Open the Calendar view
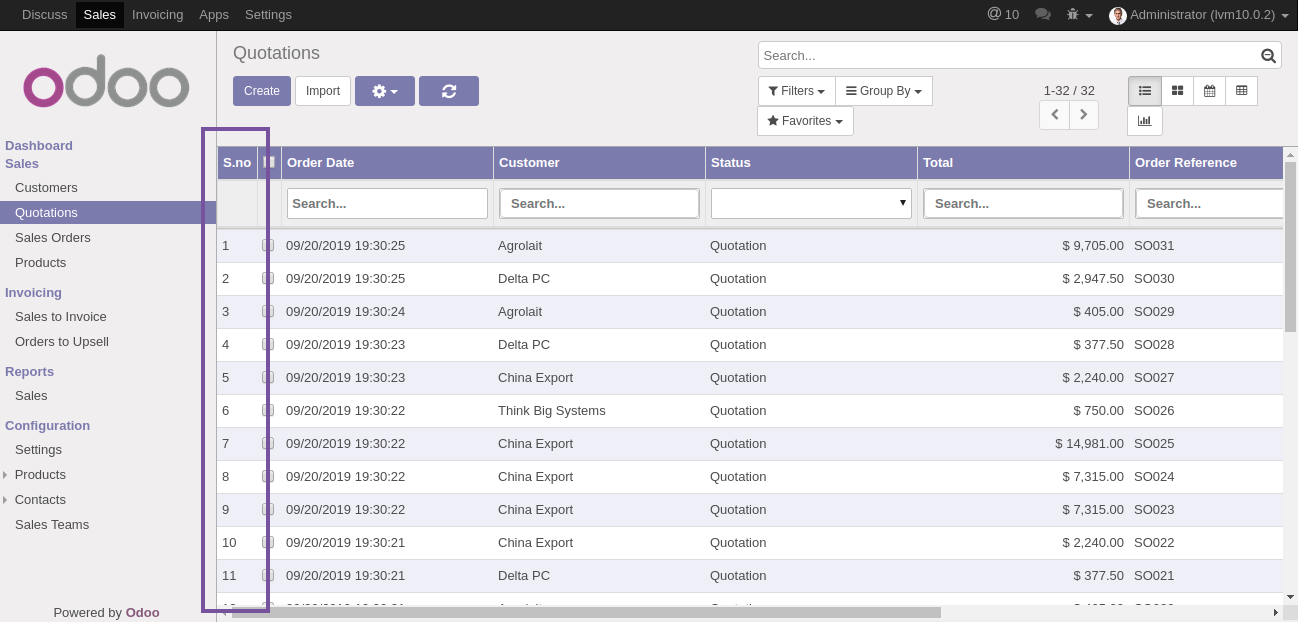Screen dimensions: 1298x622 point(1209,91)
